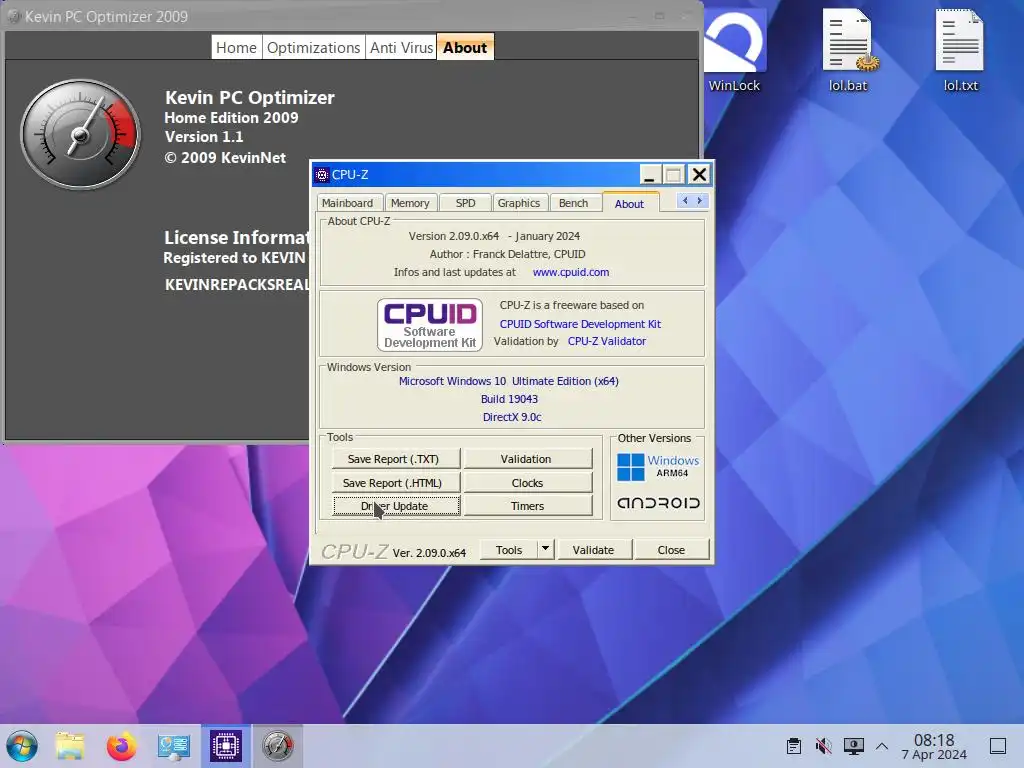Click Kevin PC Optimizer gauge logo
Viewport: 1024px width, 768px height.
coord(80,135)
